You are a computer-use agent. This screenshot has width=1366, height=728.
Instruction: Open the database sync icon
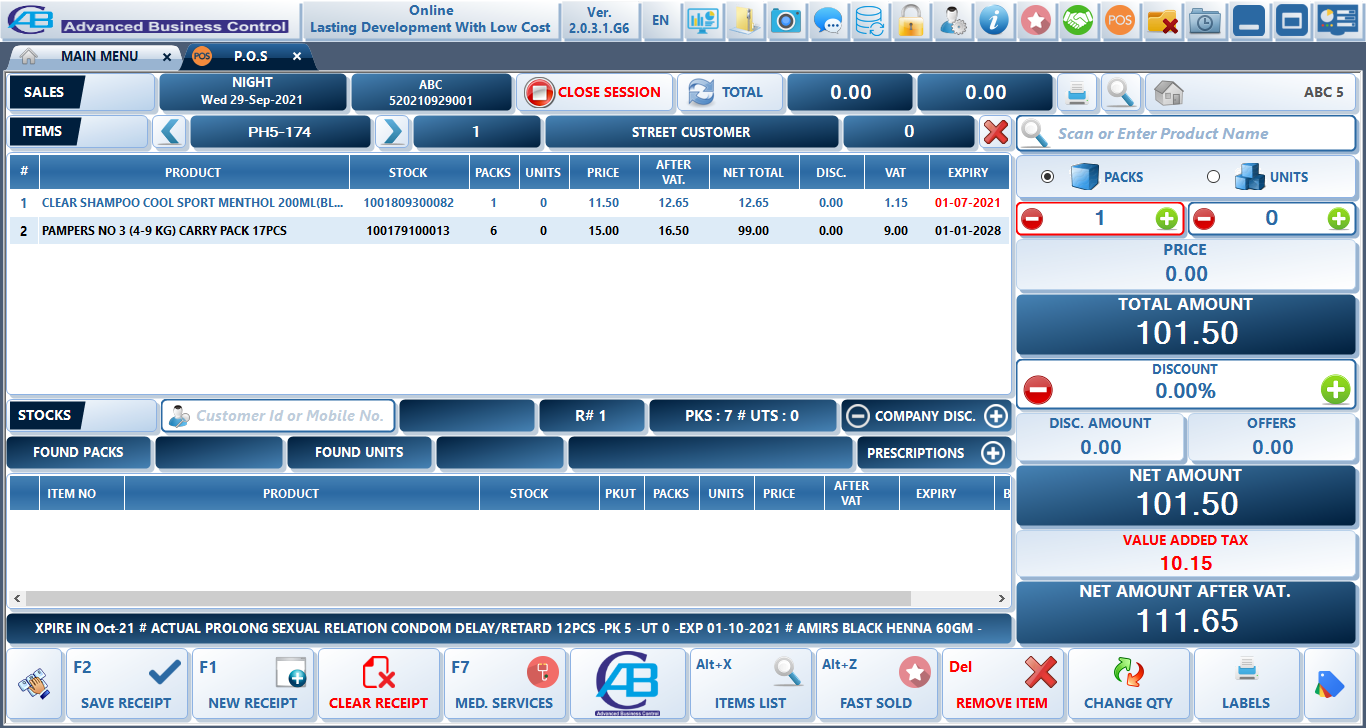(869, 20)
